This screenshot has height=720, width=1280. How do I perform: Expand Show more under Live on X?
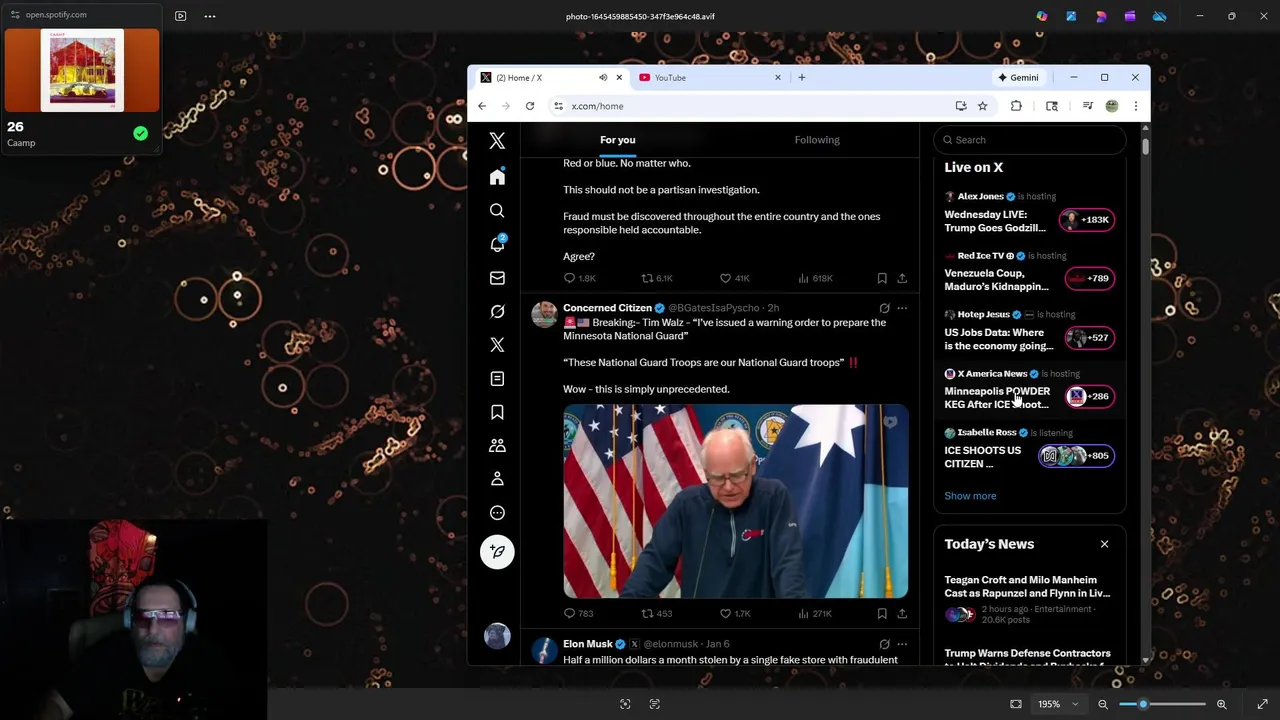(x=970, y=496)
